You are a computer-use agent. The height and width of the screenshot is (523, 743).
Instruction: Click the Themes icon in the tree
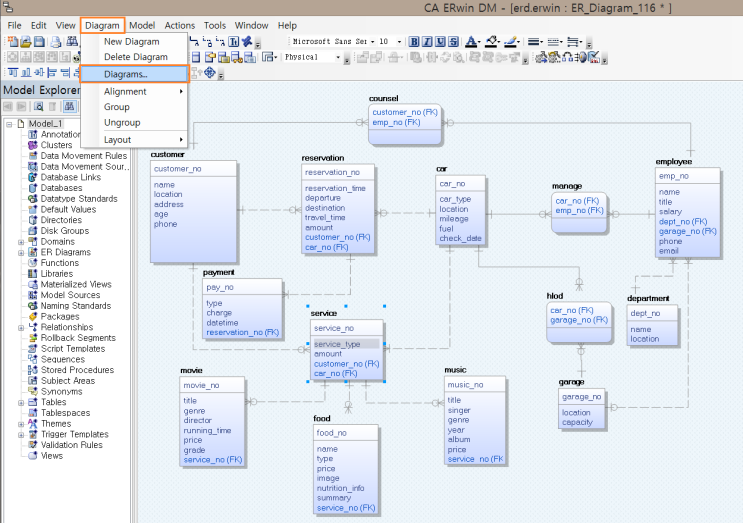coord(33,423)
